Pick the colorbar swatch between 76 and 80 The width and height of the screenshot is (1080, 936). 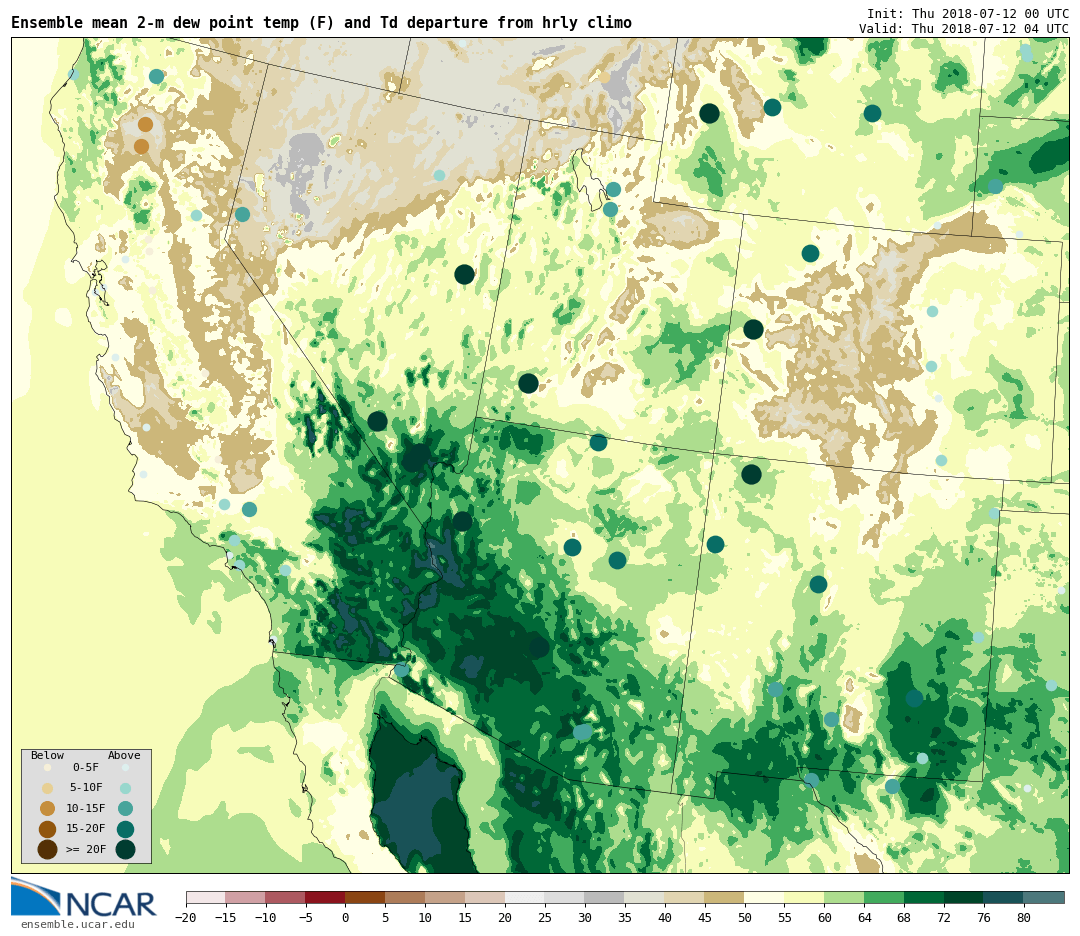(x=1003, y=897)
